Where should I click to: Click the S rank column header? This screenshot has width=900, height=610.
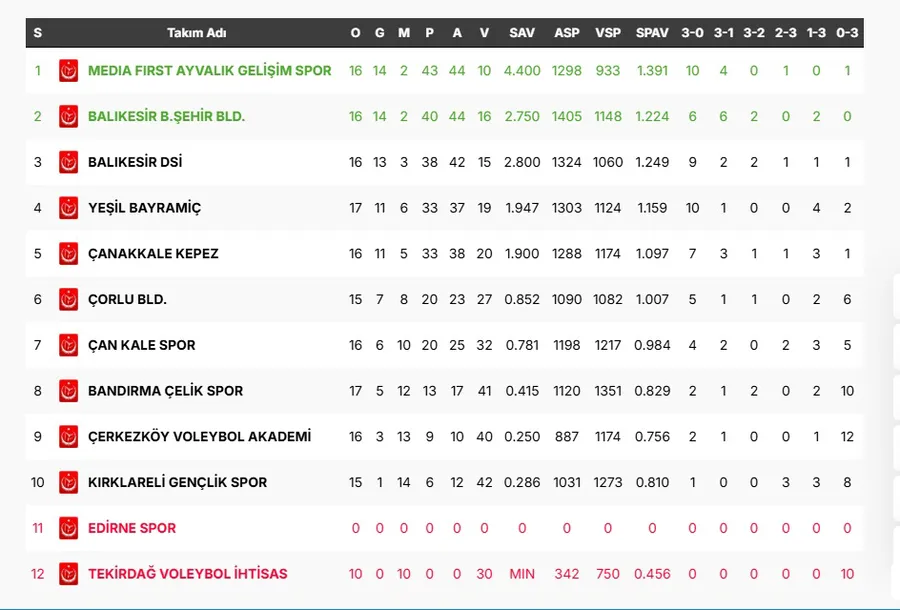pyautogui.click(x=38, y=32)
